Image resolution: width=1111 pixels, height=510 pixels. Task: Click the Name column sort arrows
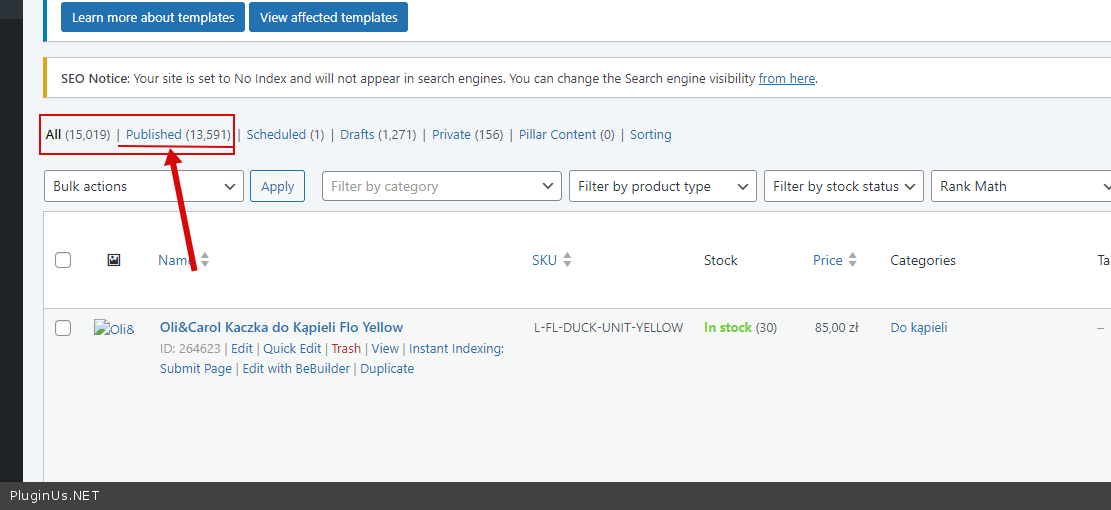(205, 260)
